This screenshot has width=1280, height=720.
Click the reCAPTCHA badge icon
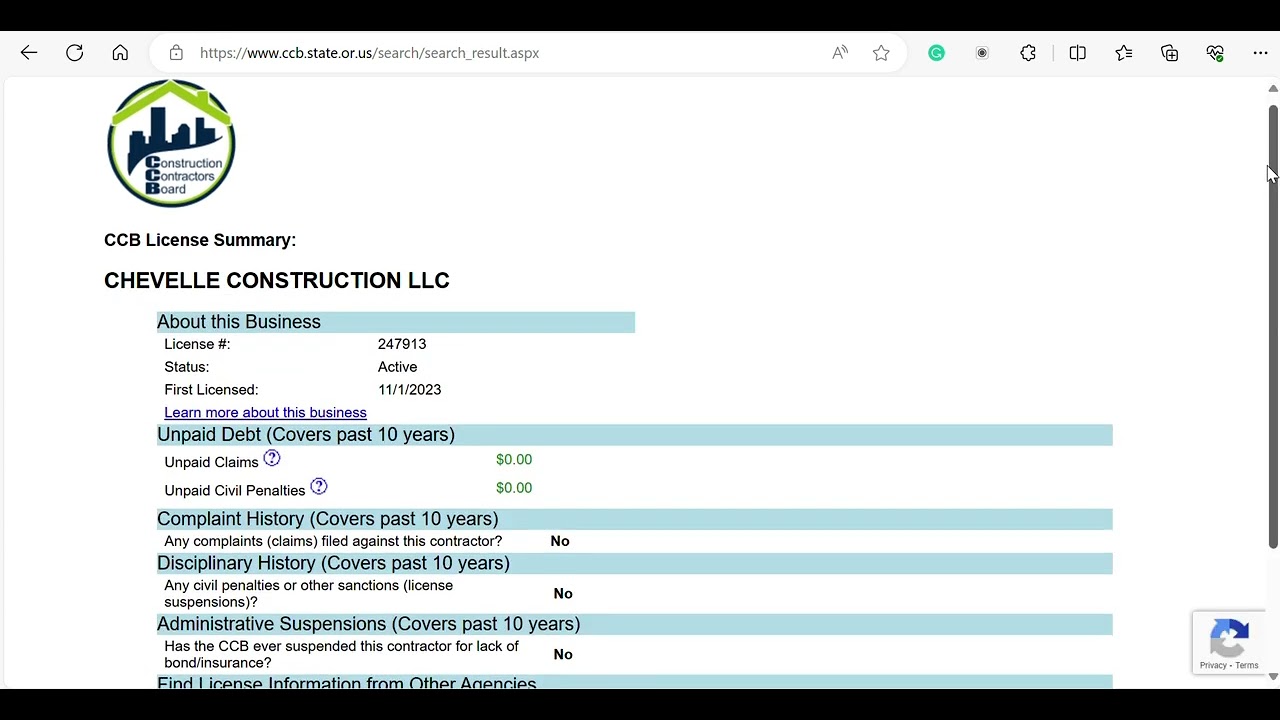1229,638
